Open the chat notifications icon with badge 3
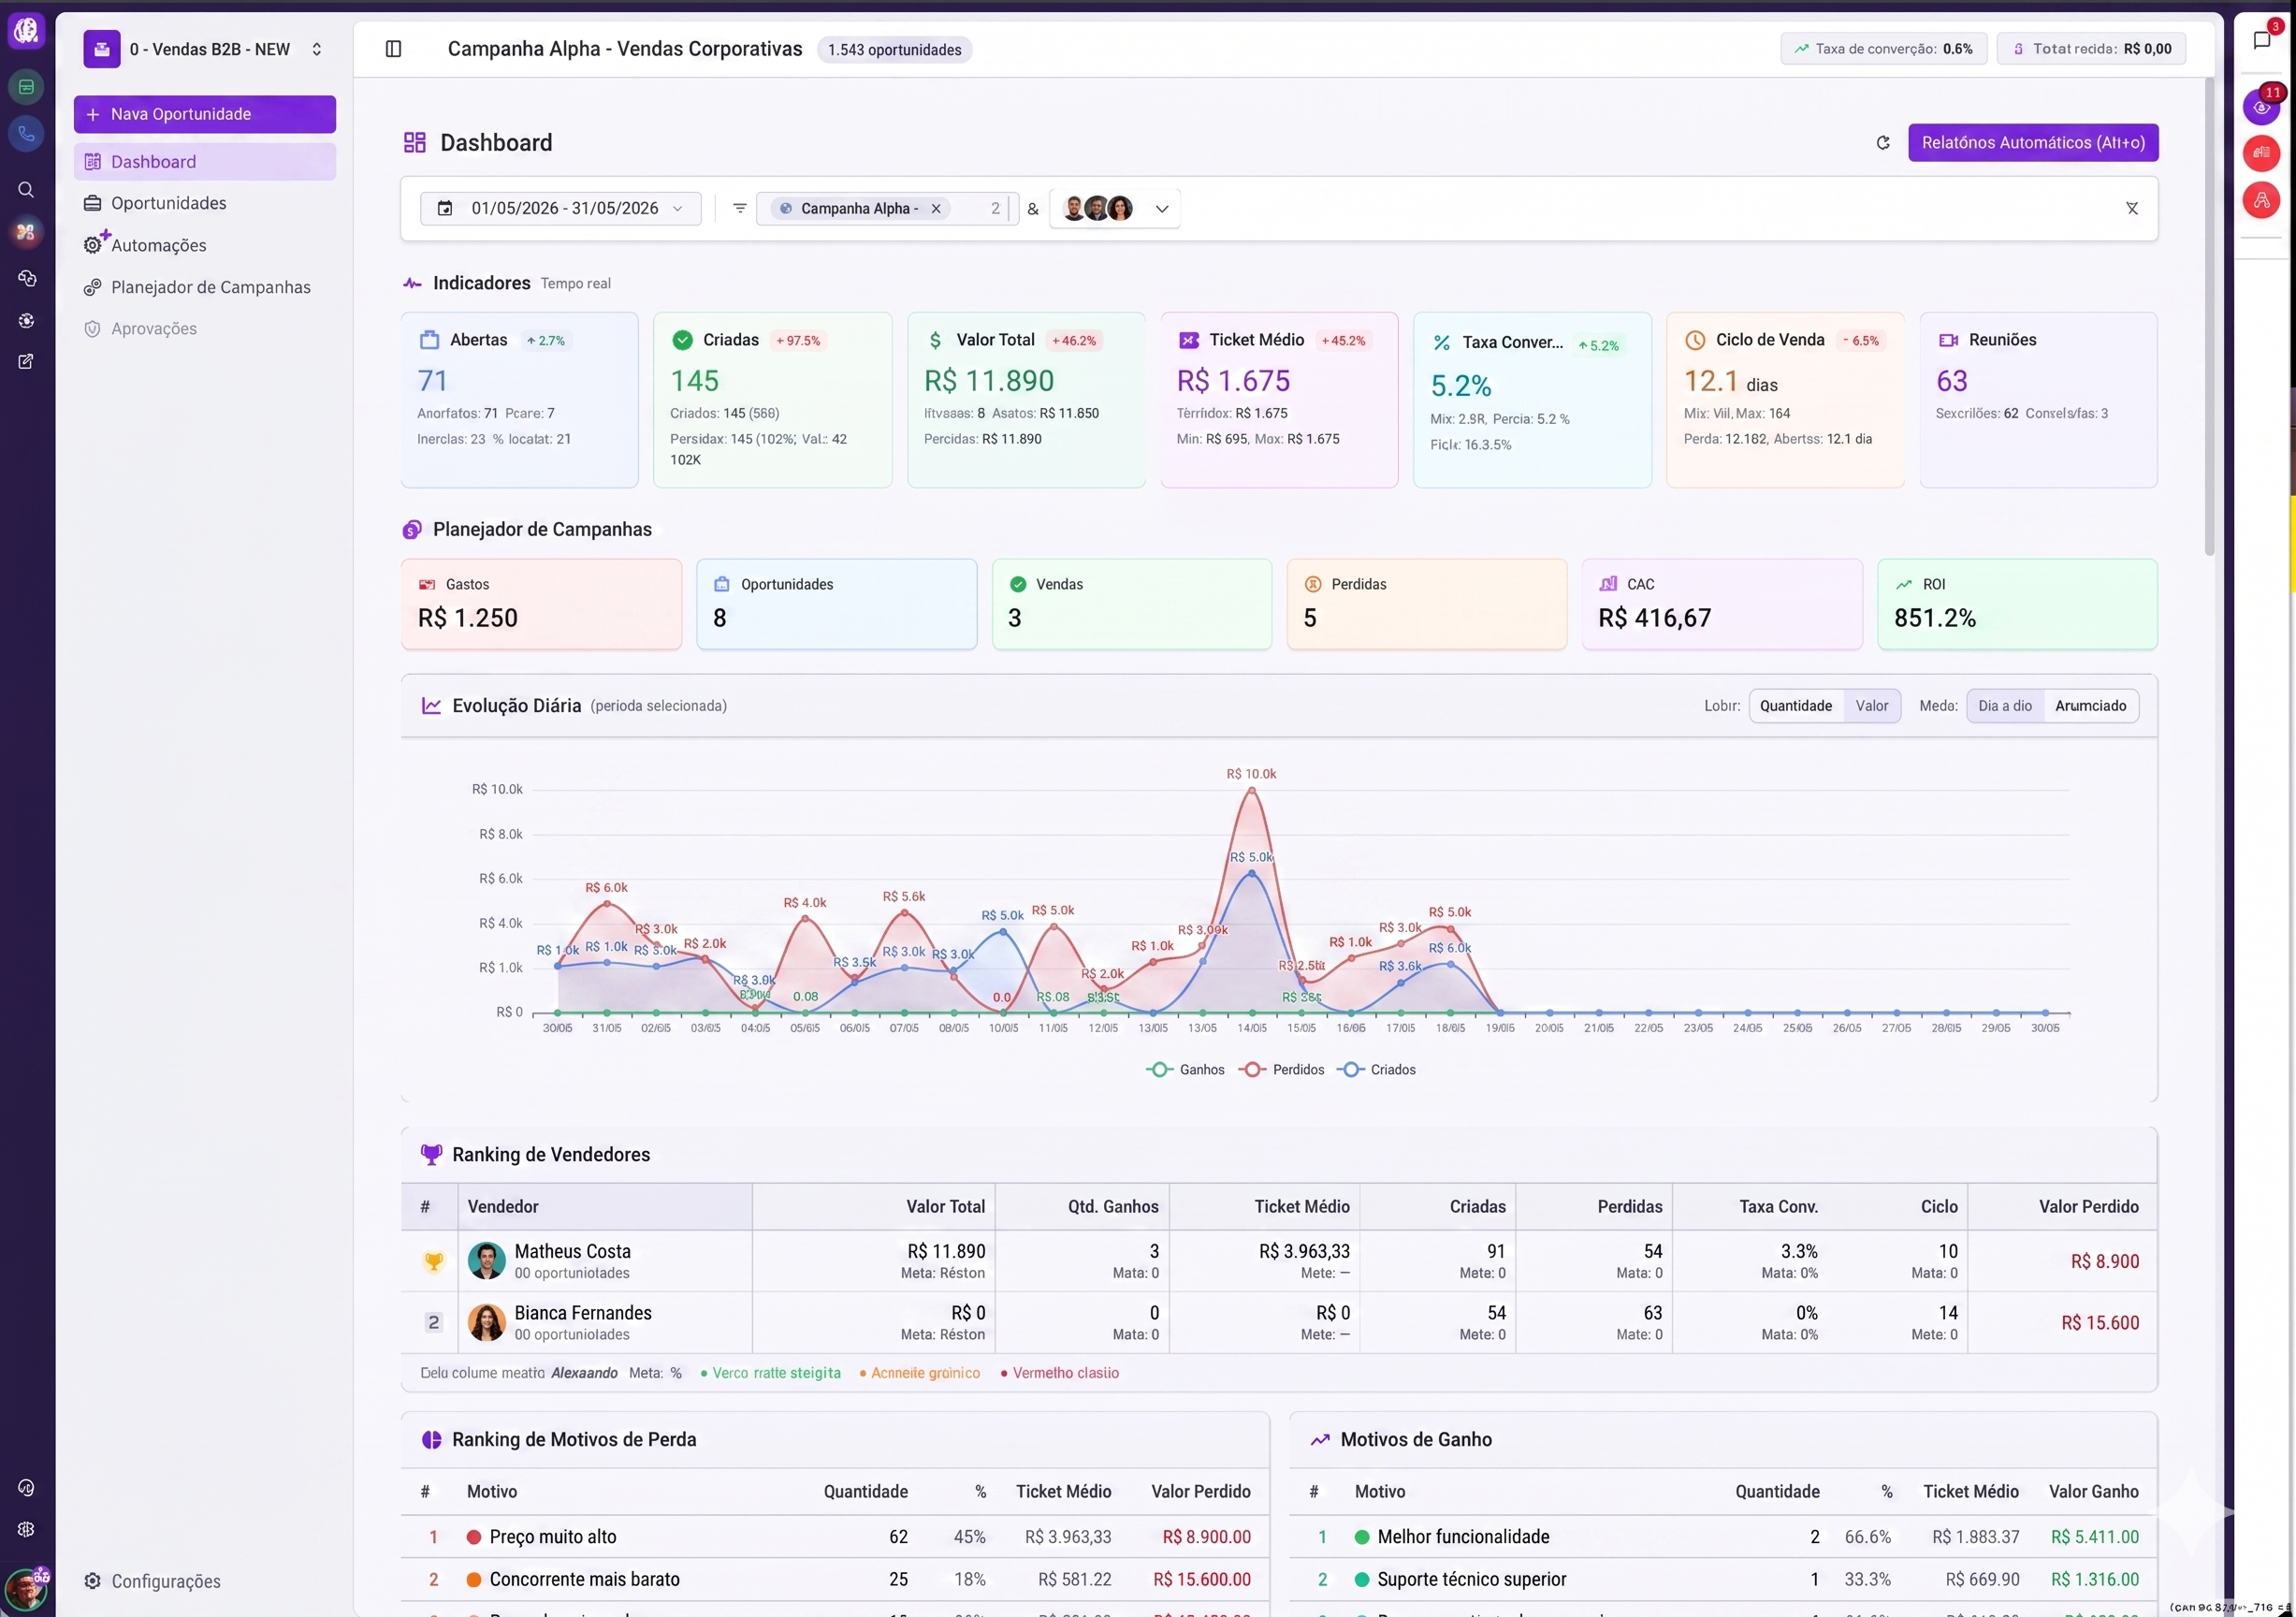Screen dimensions: 2296x1617 coord(2263,40)
